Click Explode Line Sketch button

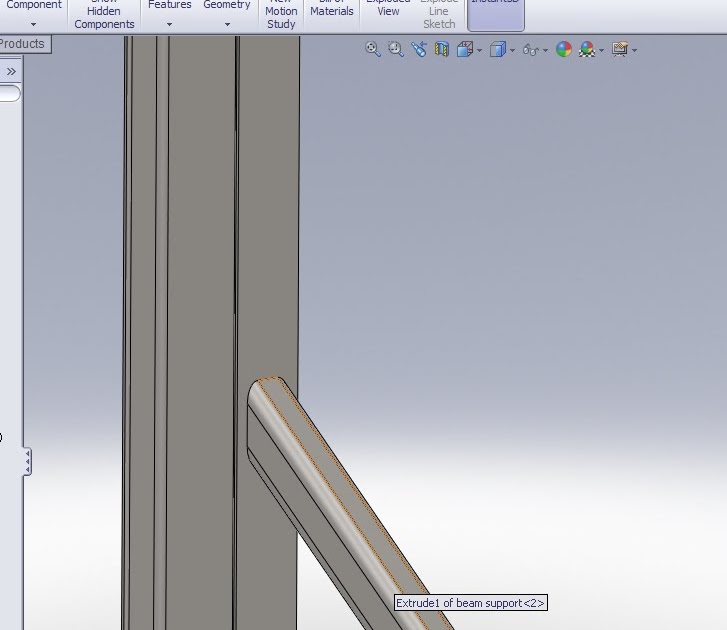coord(439,15)
